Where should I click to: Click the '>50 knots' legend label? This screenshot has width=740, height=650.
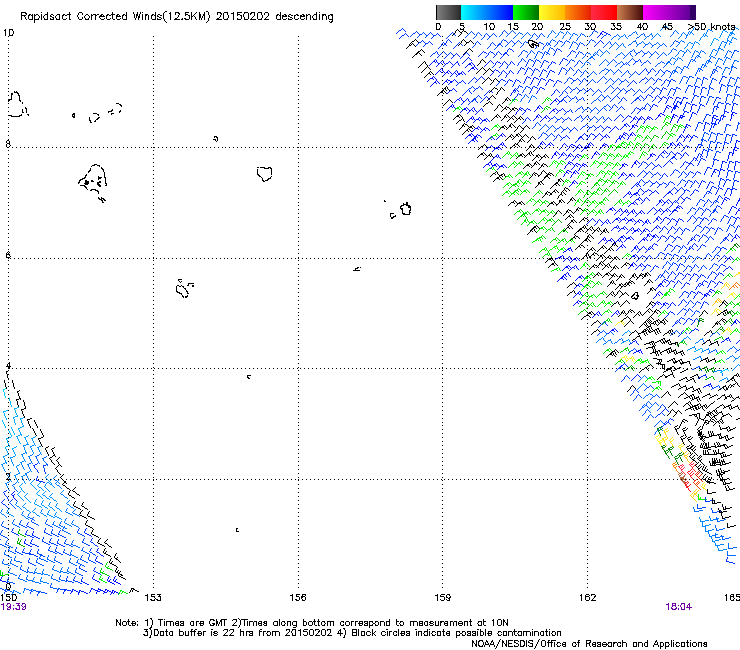click(x=711, y=27)
